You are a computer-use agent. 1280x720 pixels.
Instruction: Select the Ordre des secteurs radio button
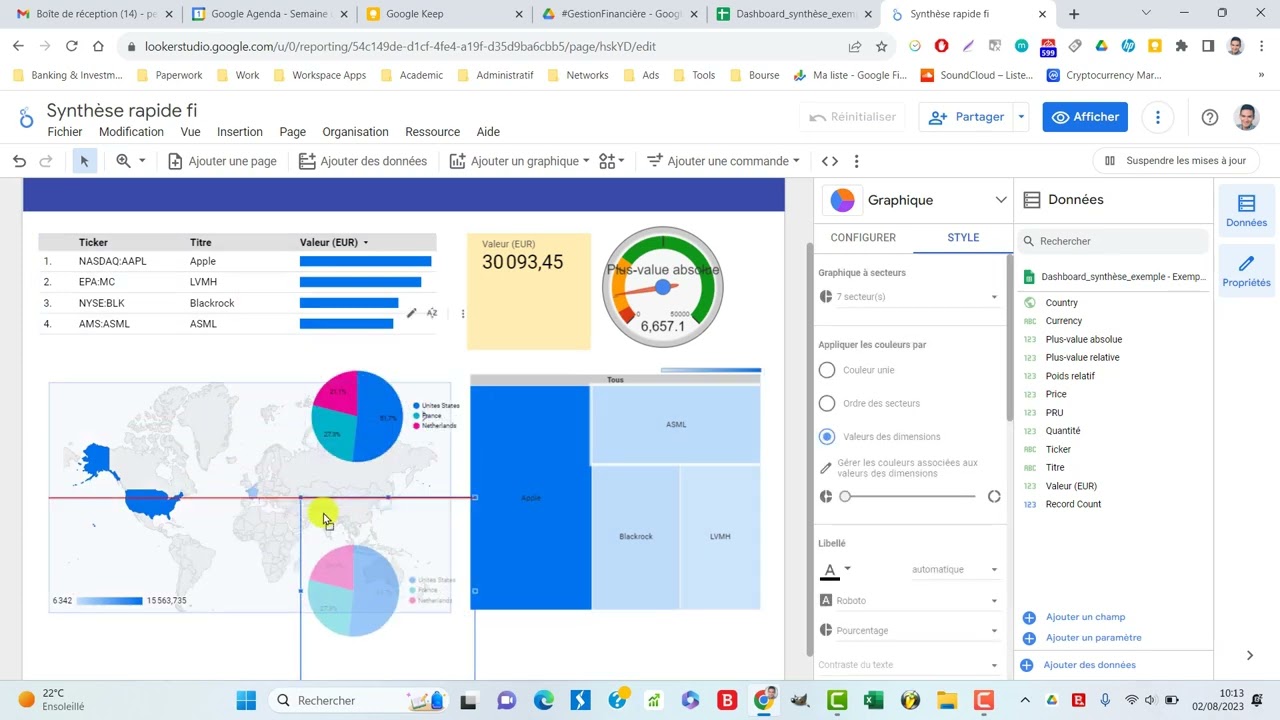tap(827, 403)
